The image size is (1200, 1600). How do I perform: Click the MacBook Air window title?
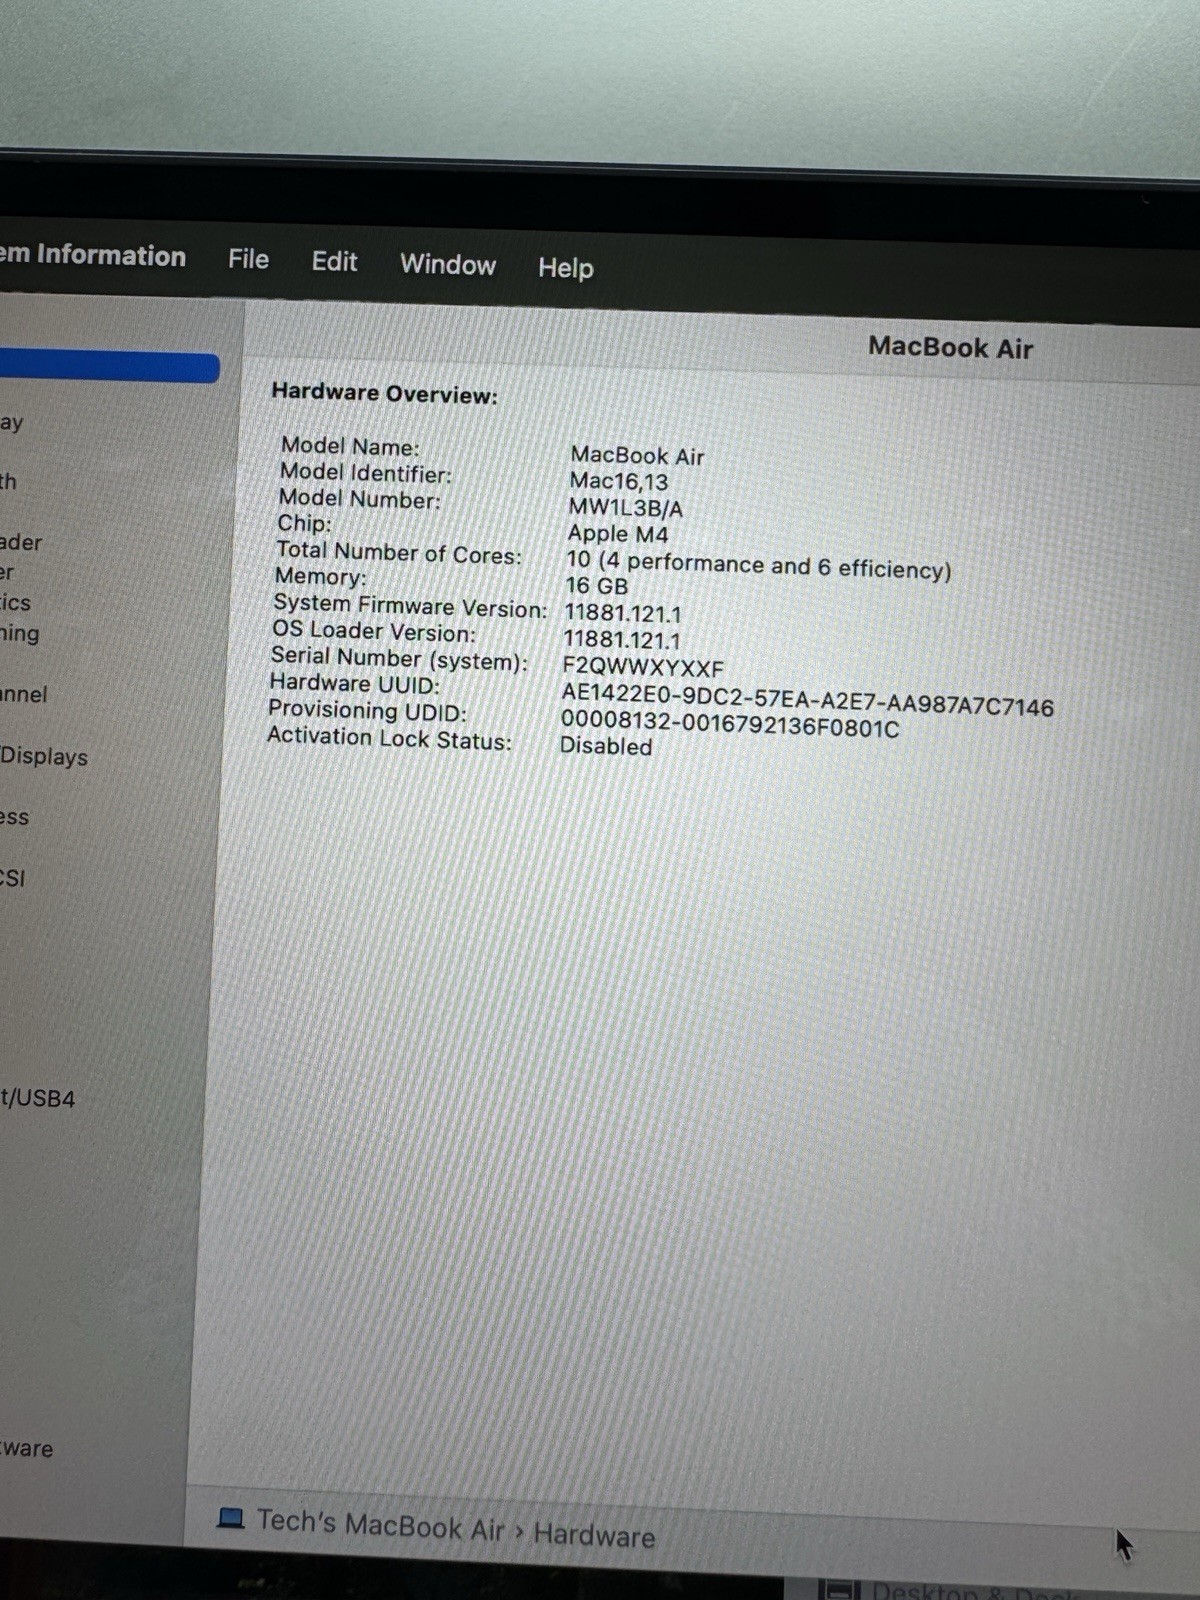click(950, 347)
